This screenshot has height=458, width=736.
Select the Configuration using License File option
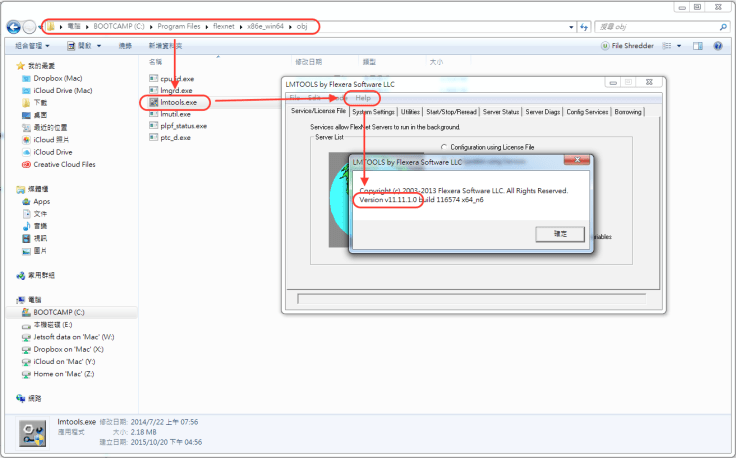443,146
